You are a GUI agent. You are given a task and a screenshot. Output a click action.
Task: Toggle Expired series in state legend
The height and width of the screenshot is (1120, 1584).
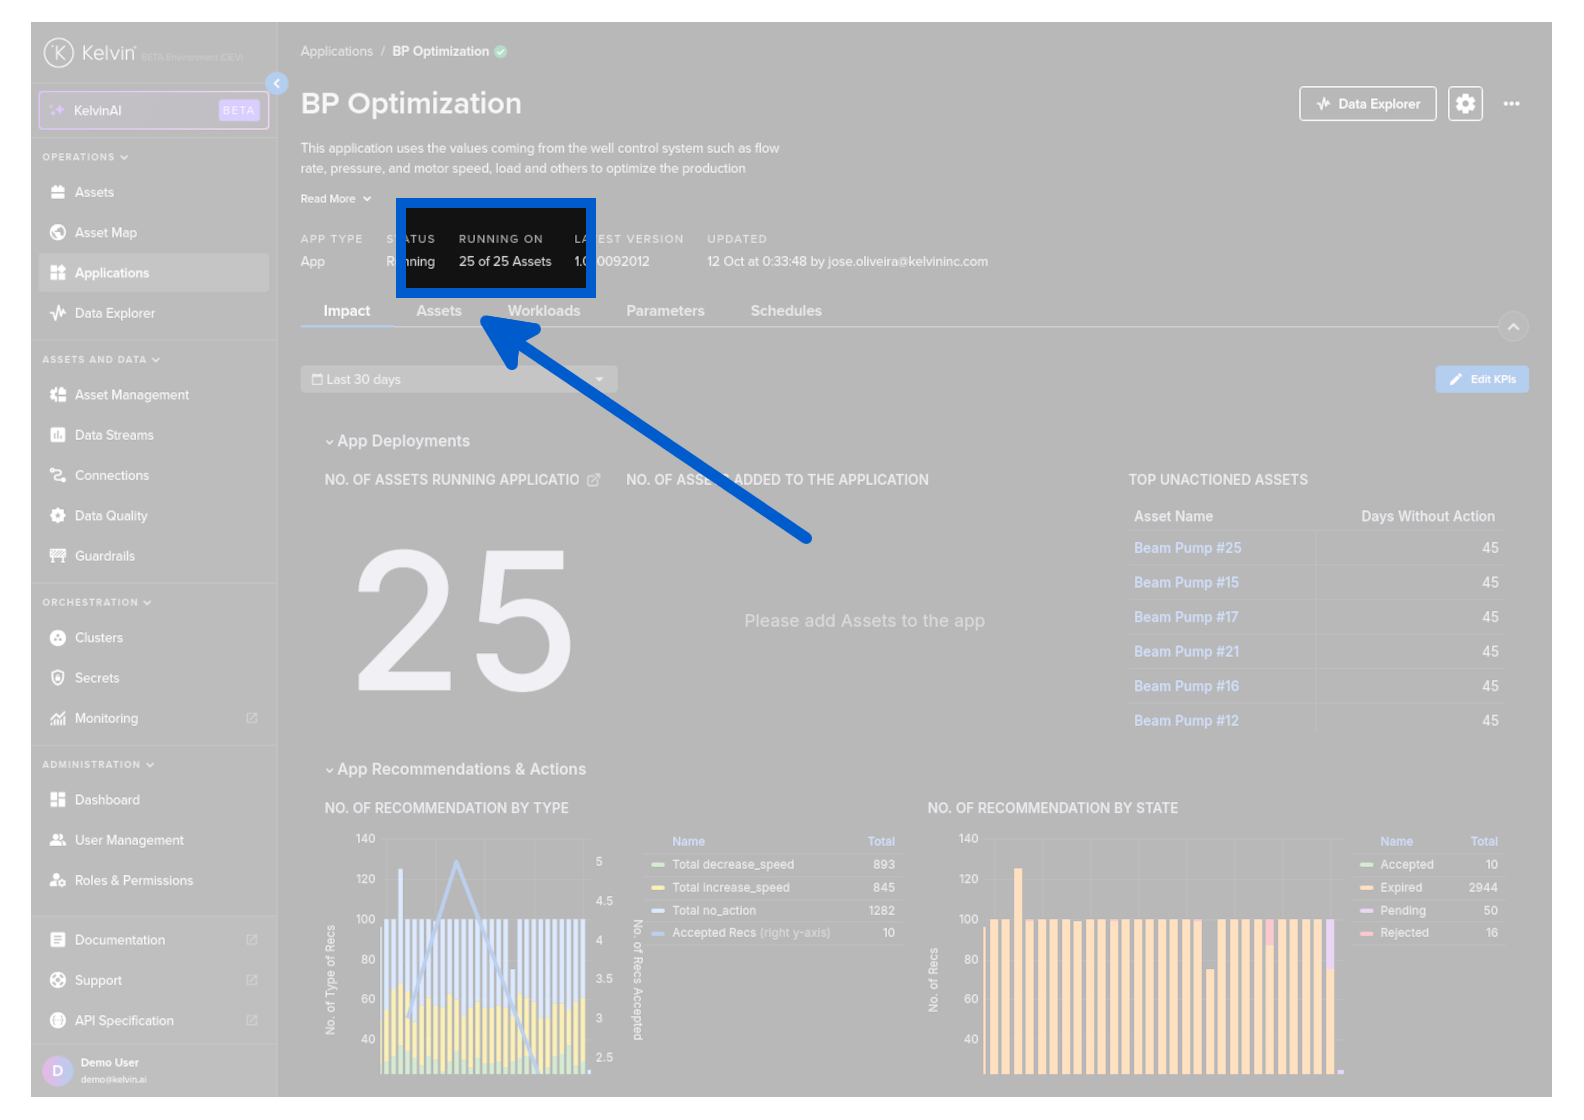pyautogui.click(x=1400, y=888)
